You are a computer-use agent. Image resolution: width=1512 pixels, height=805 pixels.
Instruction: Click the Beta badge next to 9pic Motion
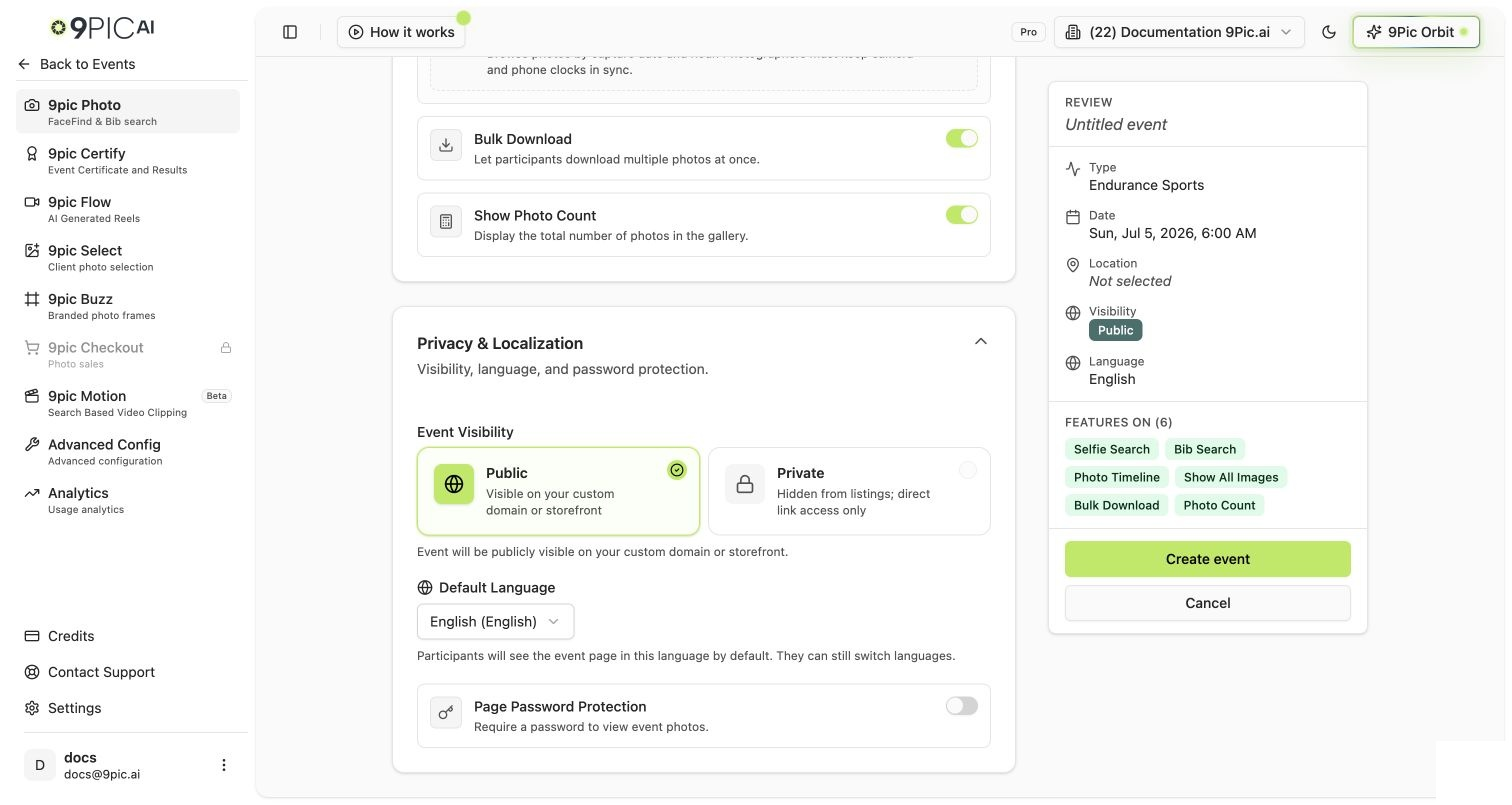[217, 396]
